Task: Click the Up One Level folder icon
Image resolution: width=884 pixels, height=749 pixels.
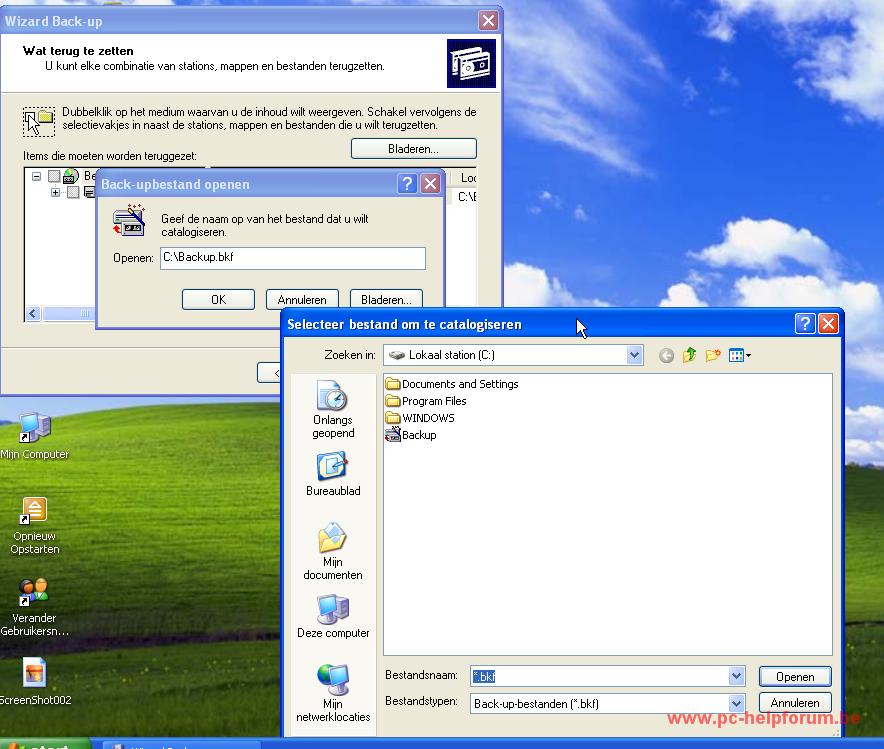Action: (688, 355)
